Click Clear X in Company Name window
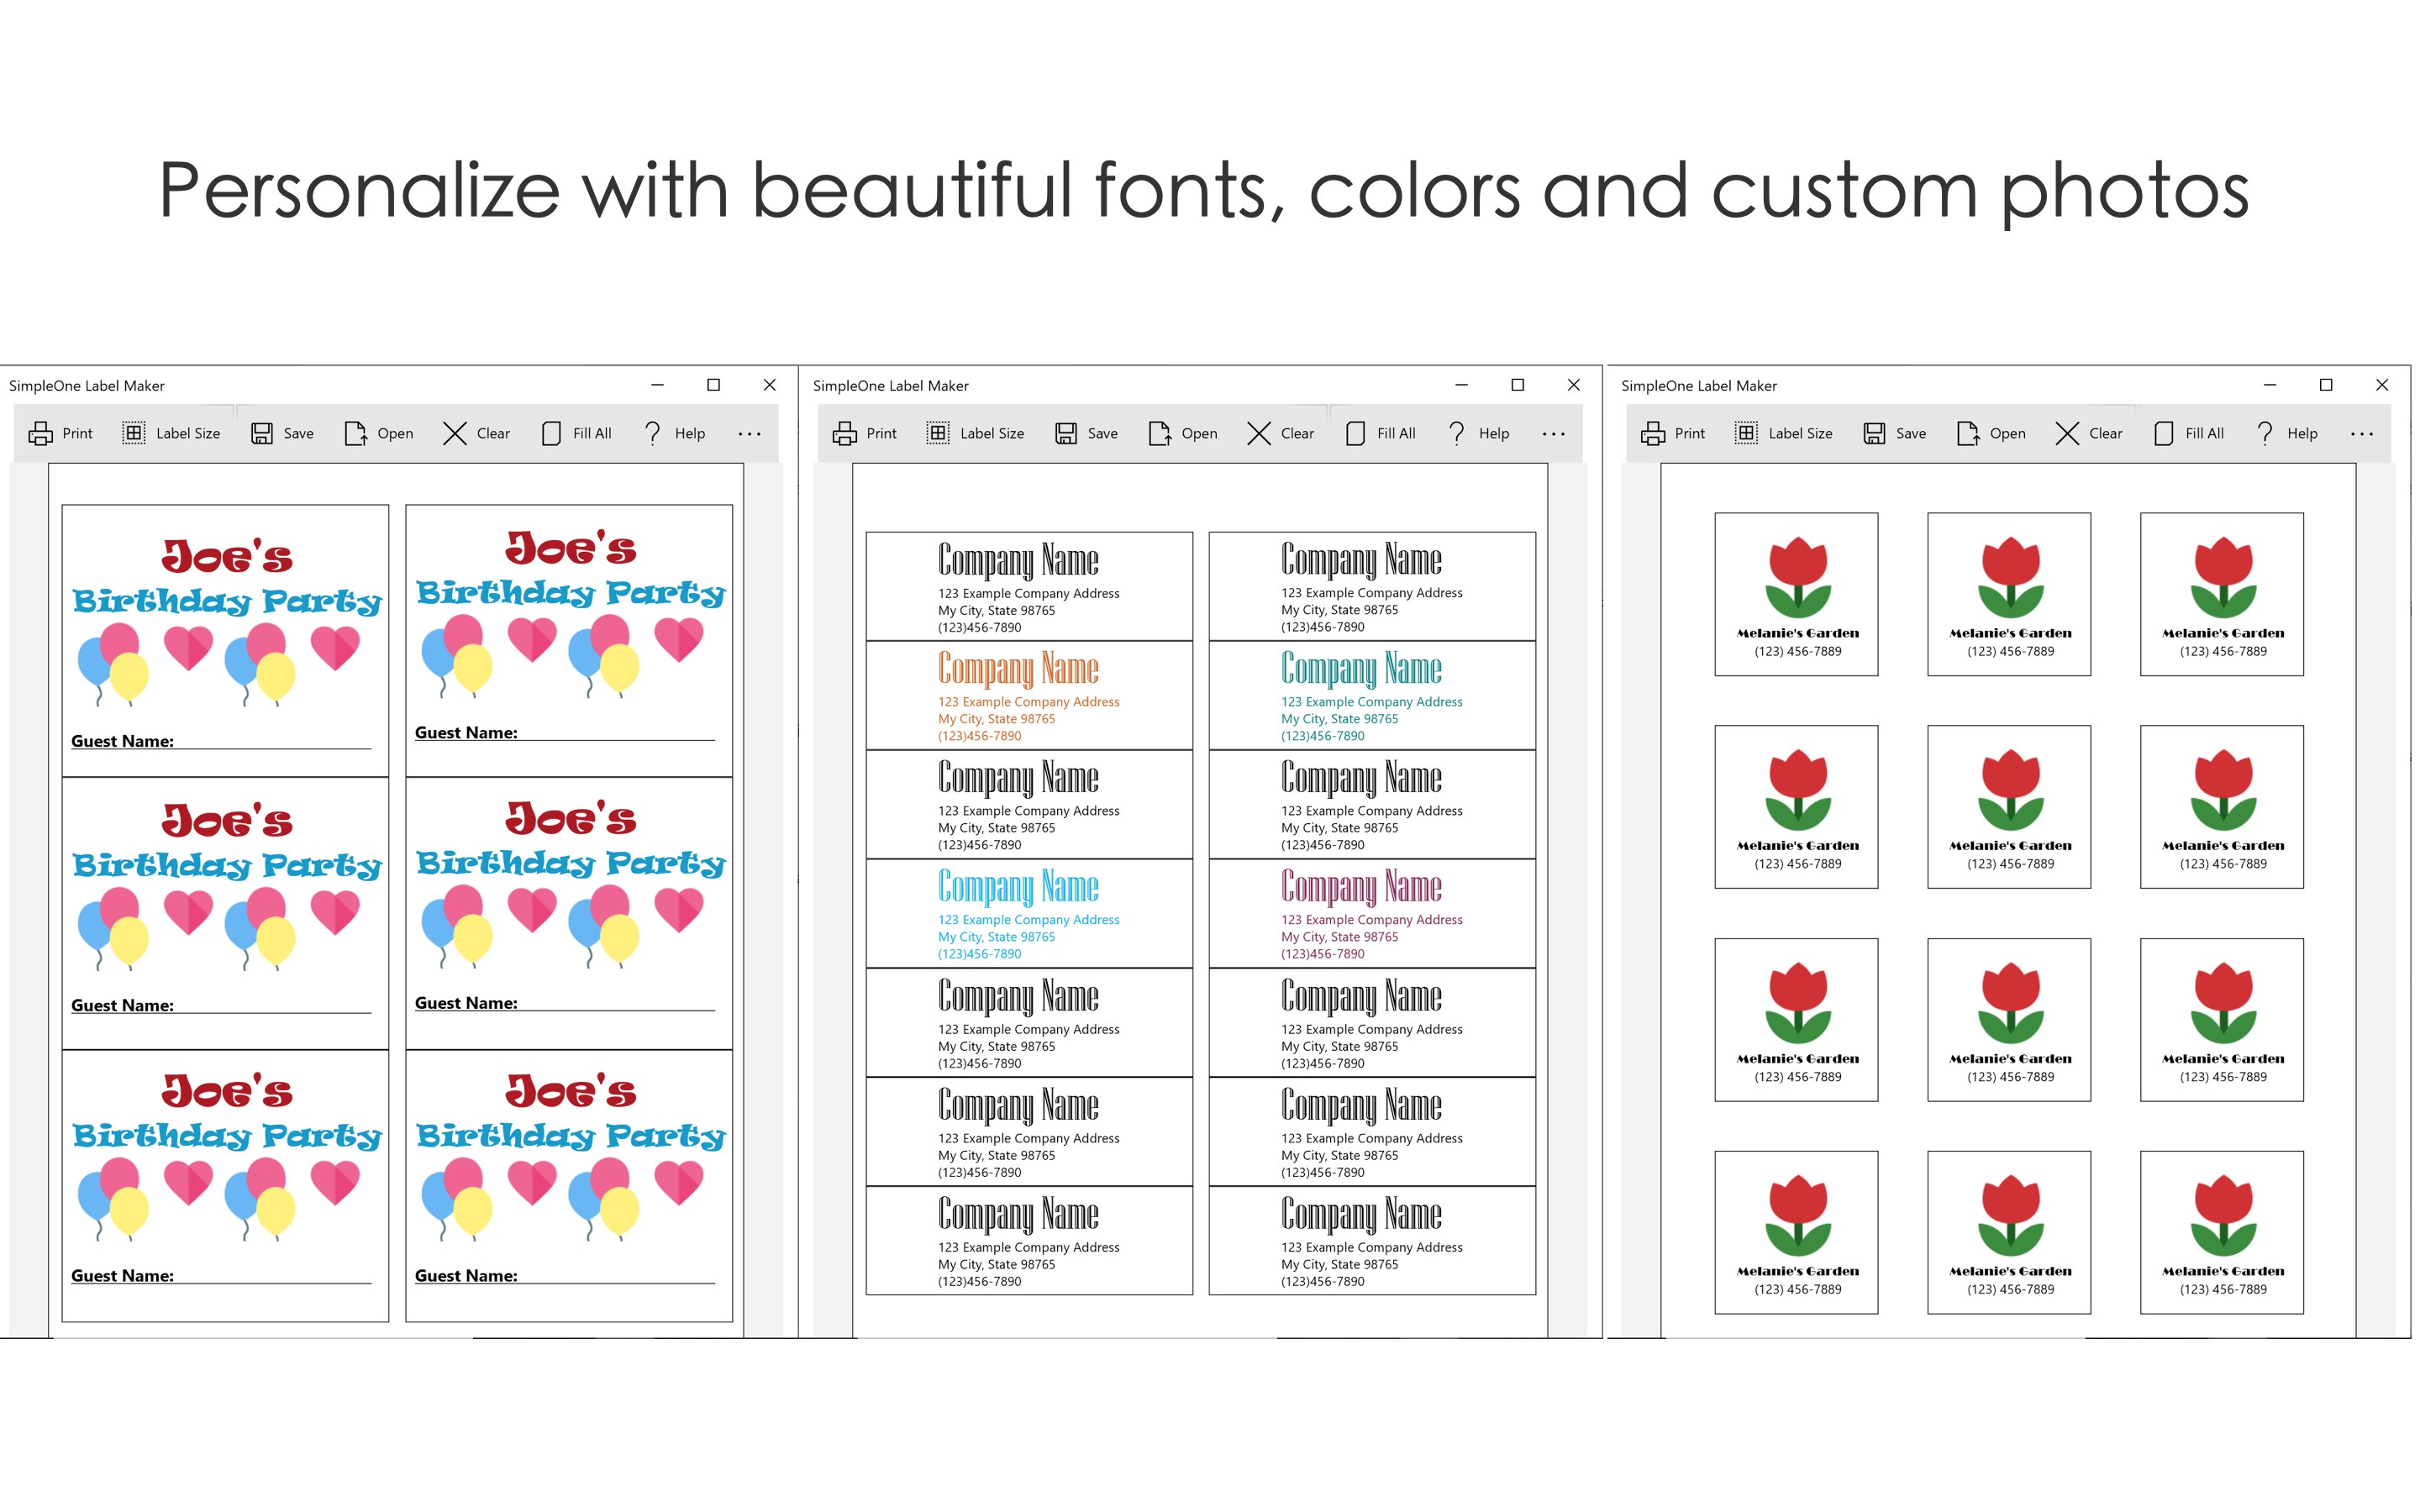This screenshot has width=2420, height=1512. click(x=1258, y=433)
